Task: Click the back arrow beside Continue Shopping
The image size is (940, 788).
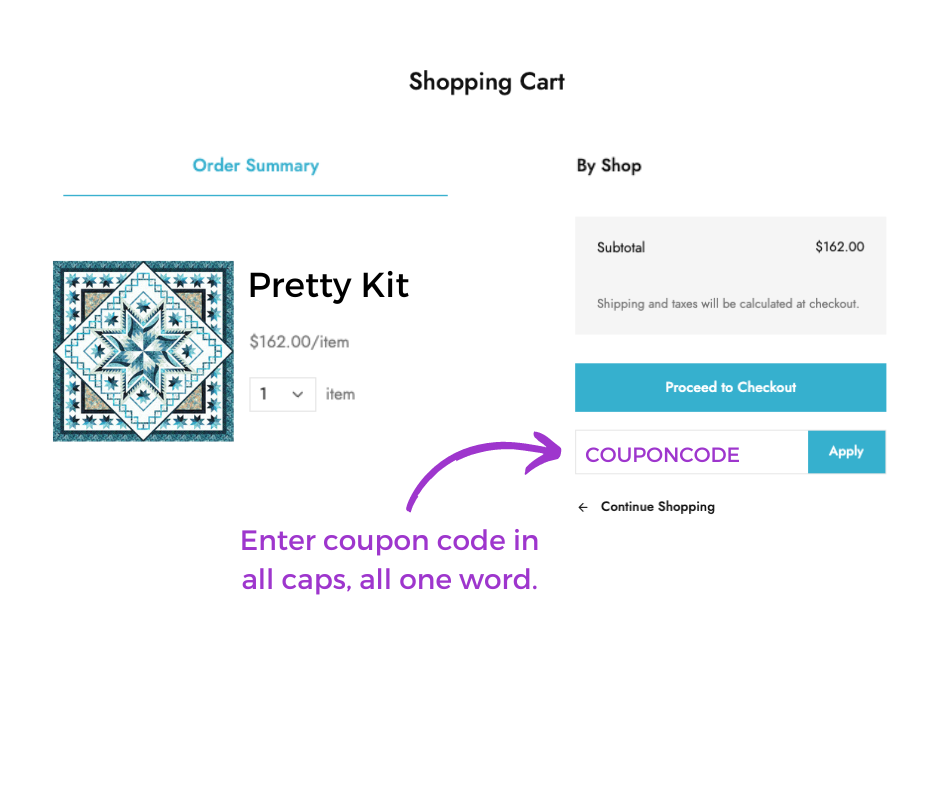Action: pyautogui.click(x=583, y=507)
